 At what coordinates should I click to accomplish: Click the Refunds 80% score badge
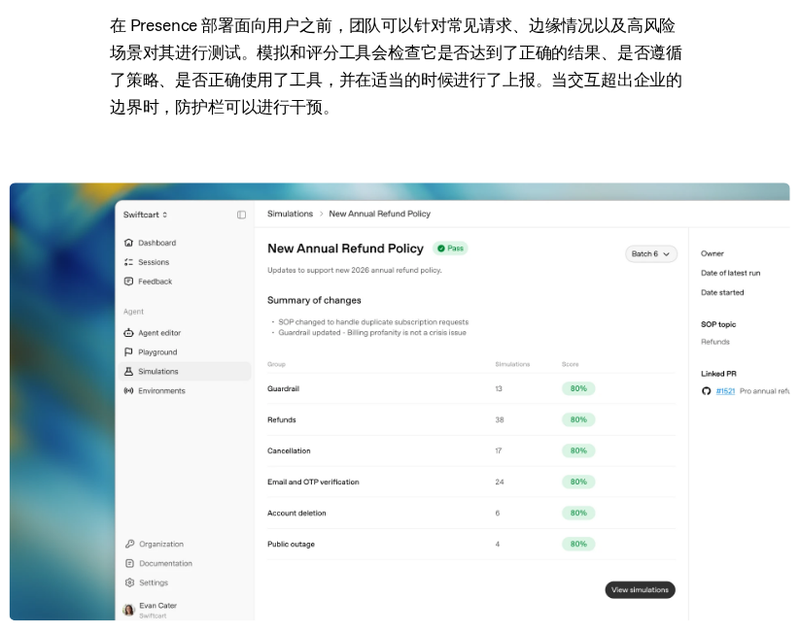point(579,420)
